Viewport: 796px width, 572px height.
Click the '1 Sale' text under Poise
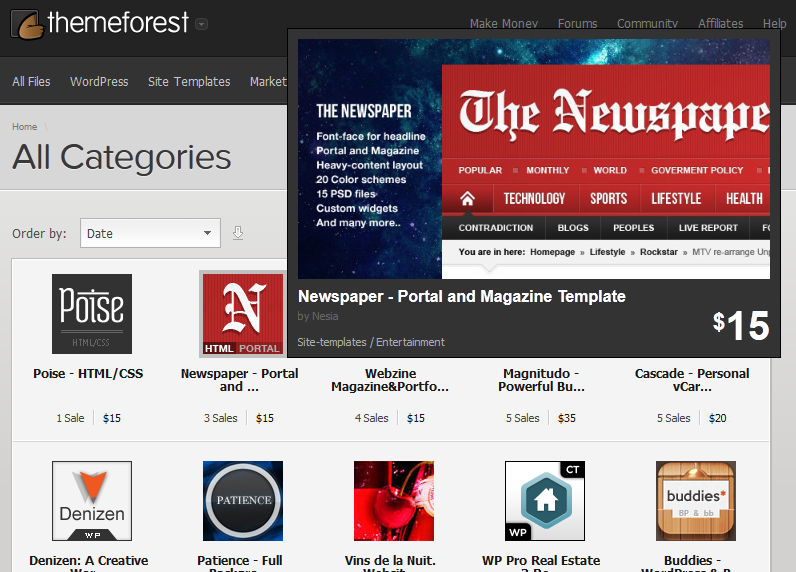tap(71, 418)
